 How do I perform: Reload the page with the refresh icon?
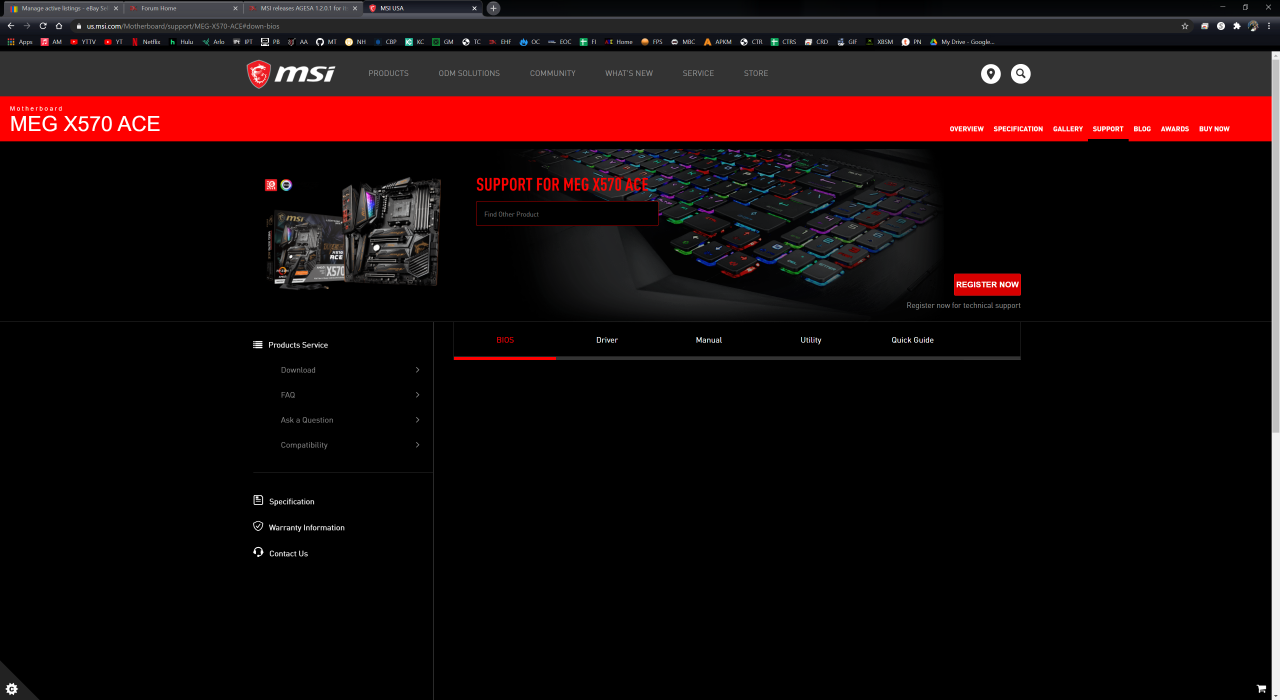43,26
